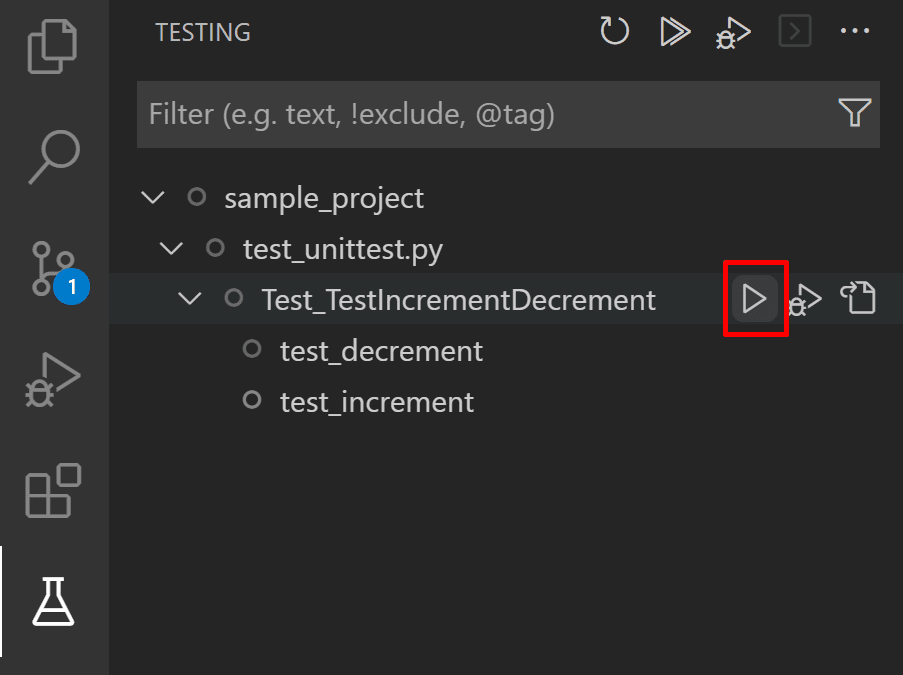903x675 pixels.
Task: Open the Explorer view in the activity bar
Action: (x=54, y=44)
